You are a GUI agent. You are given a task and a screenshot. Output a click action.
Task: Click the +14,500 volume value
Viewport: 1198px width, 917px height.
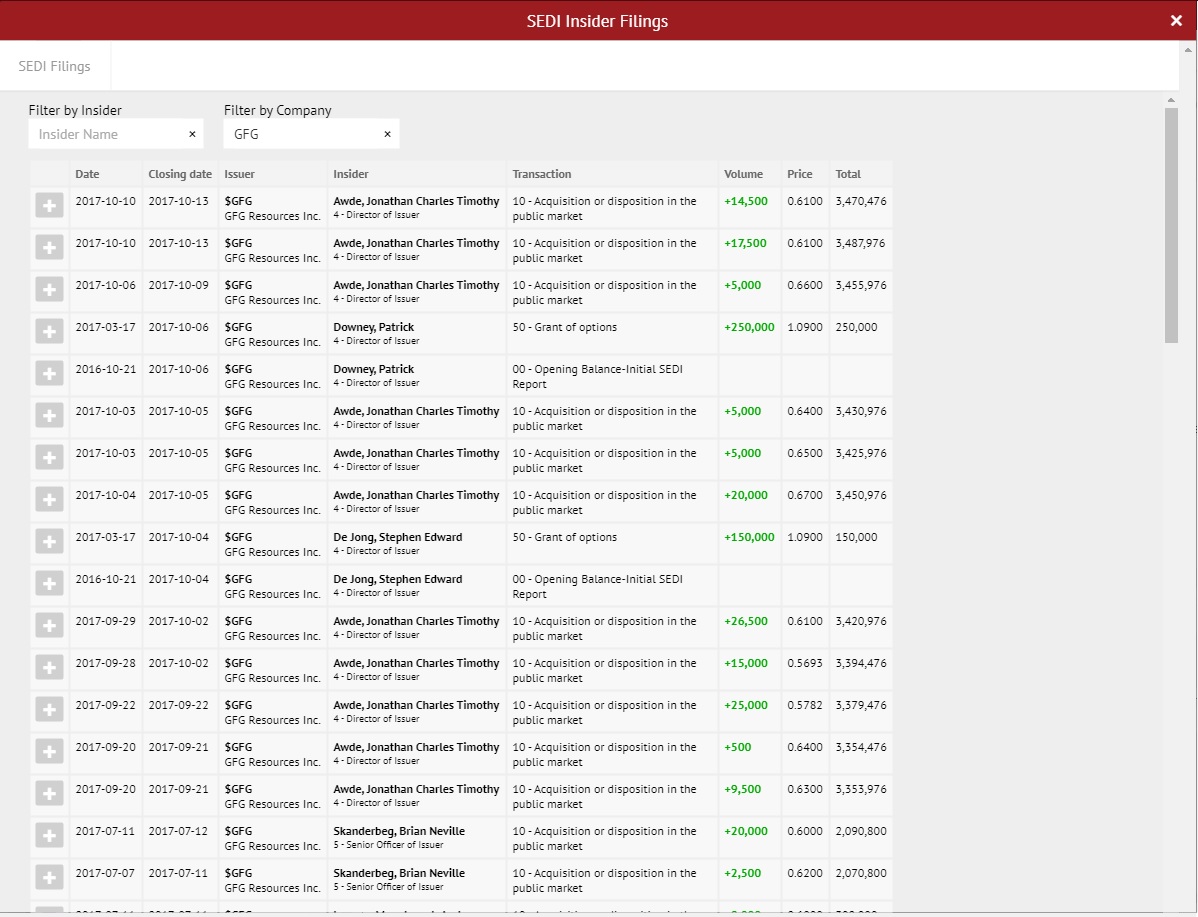[x=746, y=201]
